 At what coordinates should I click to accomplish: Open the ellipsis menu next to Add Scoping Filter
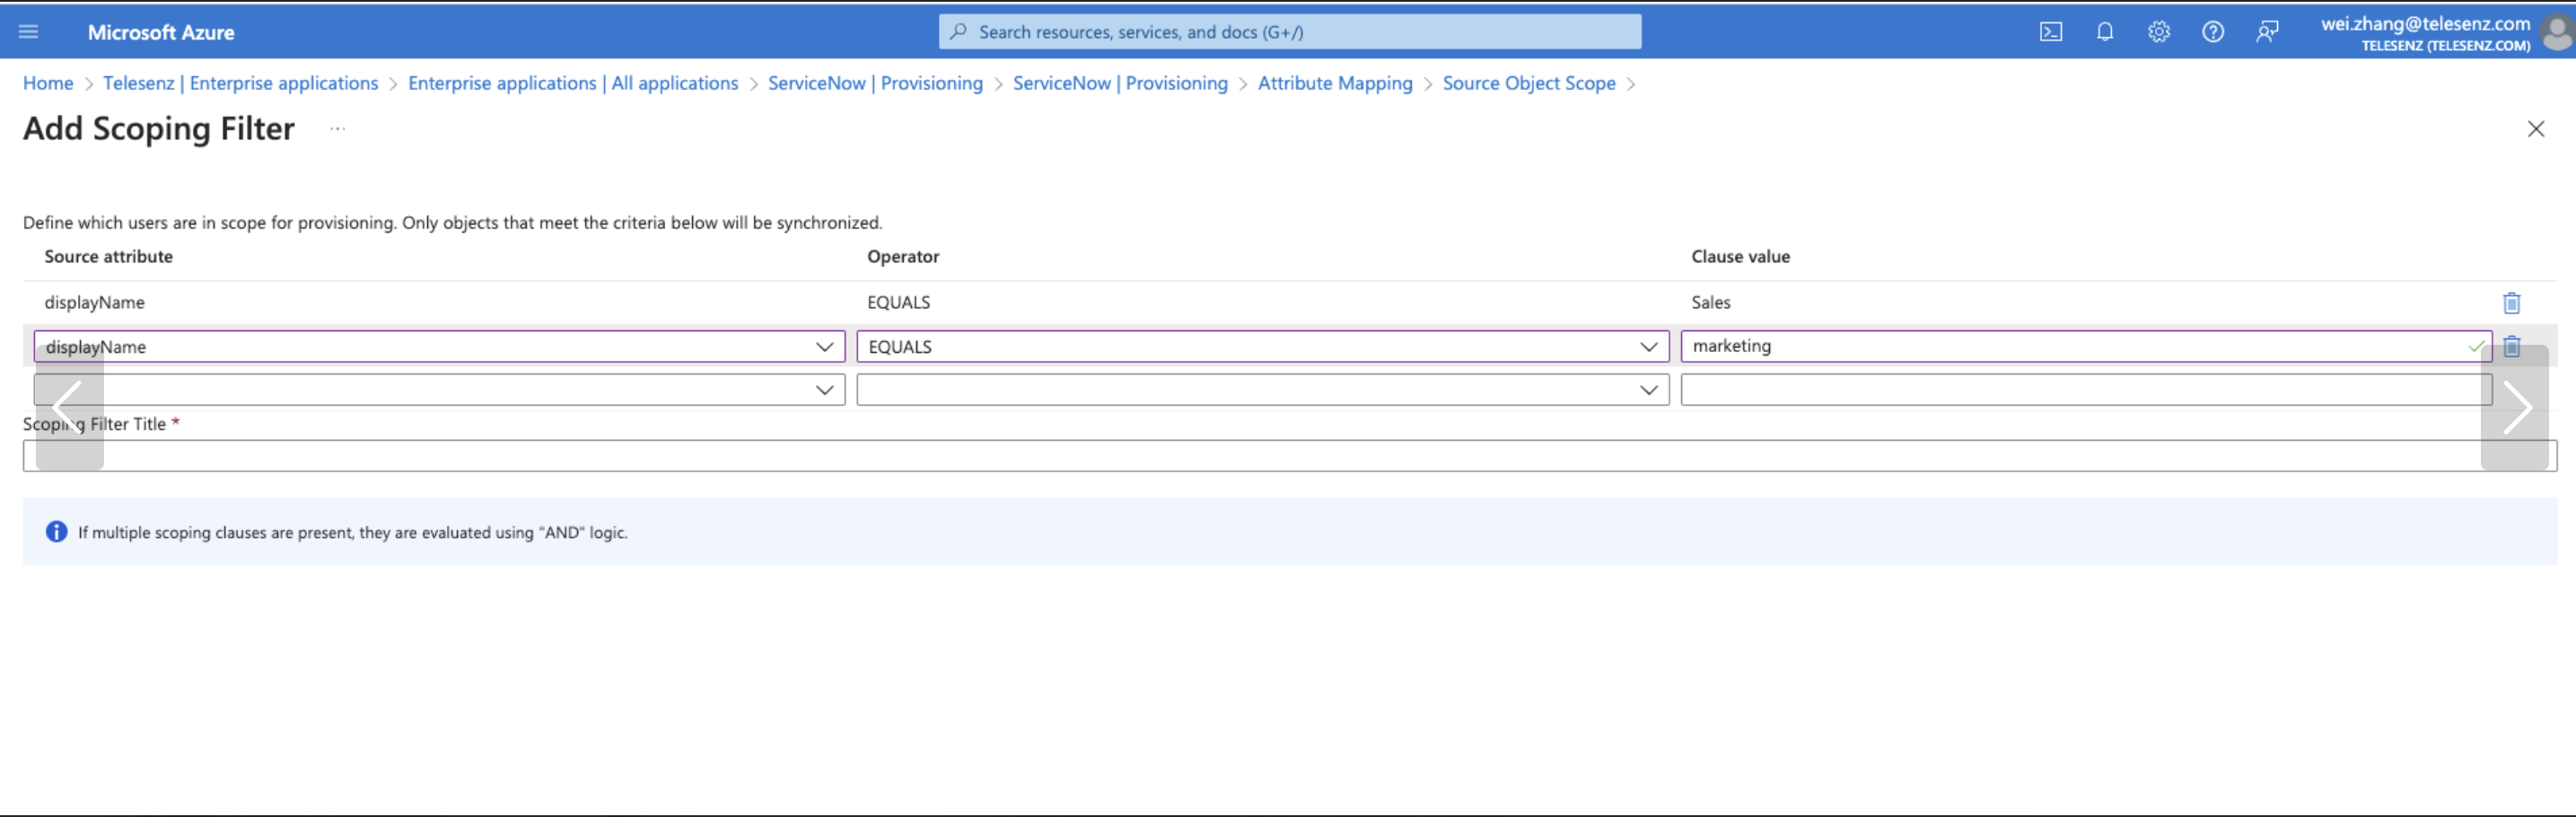337,129
